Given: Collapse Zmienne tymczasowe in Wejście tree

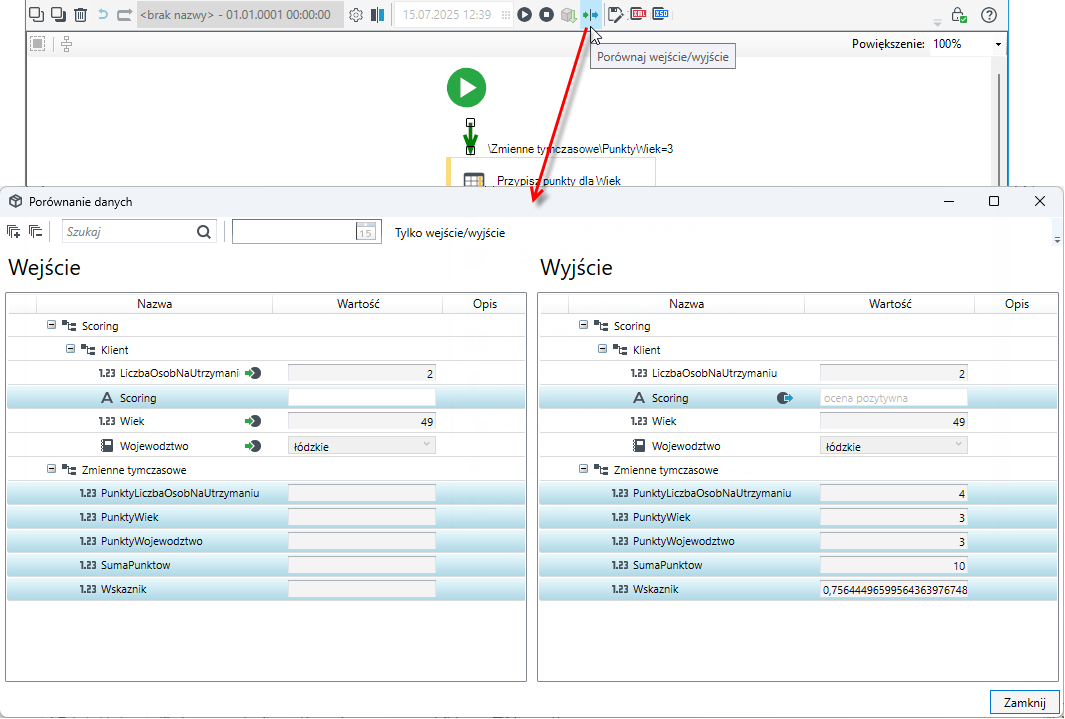Looking at the screenshot, I should (x=52, y=469).
